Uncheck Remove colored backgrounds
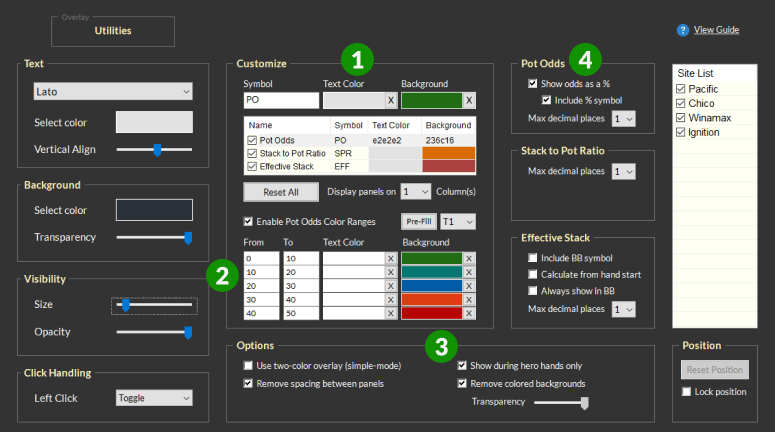Image resolution: width=775 pixels, height=432 pixels. (x=462, y=384)
